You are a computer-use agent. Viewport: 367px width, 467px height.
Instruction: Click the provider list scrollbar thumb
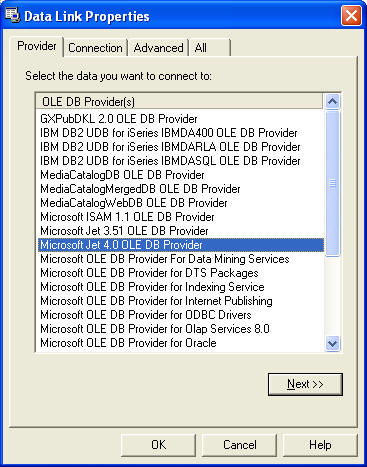coord(332,183)
